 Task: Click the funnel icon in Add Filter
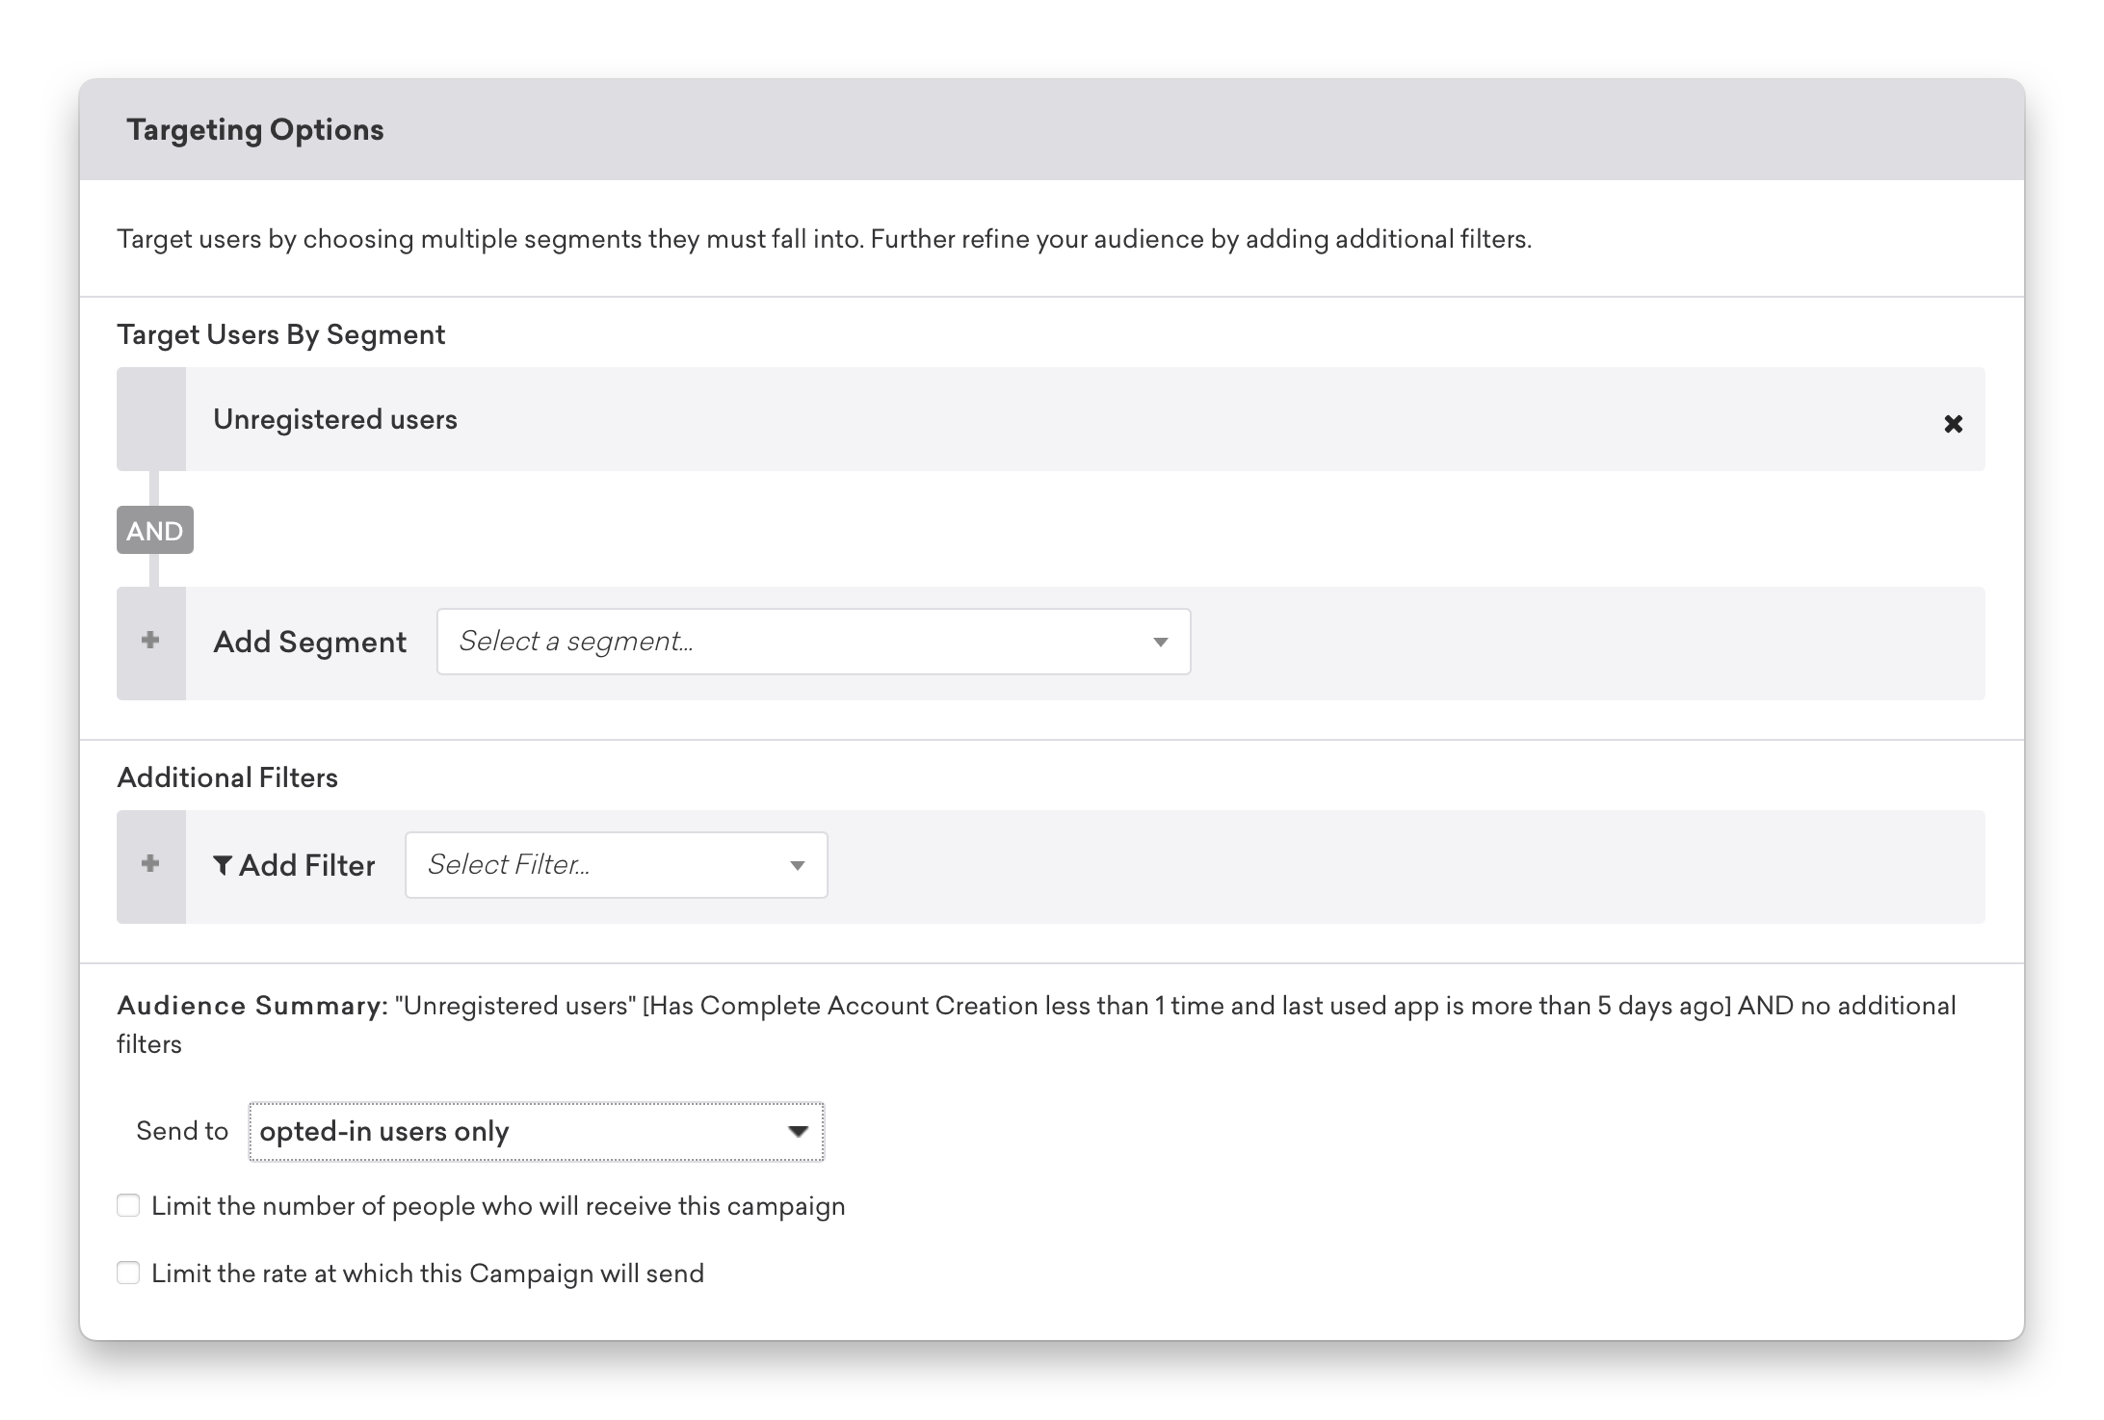pyautogui.click(x=223, y=866)
